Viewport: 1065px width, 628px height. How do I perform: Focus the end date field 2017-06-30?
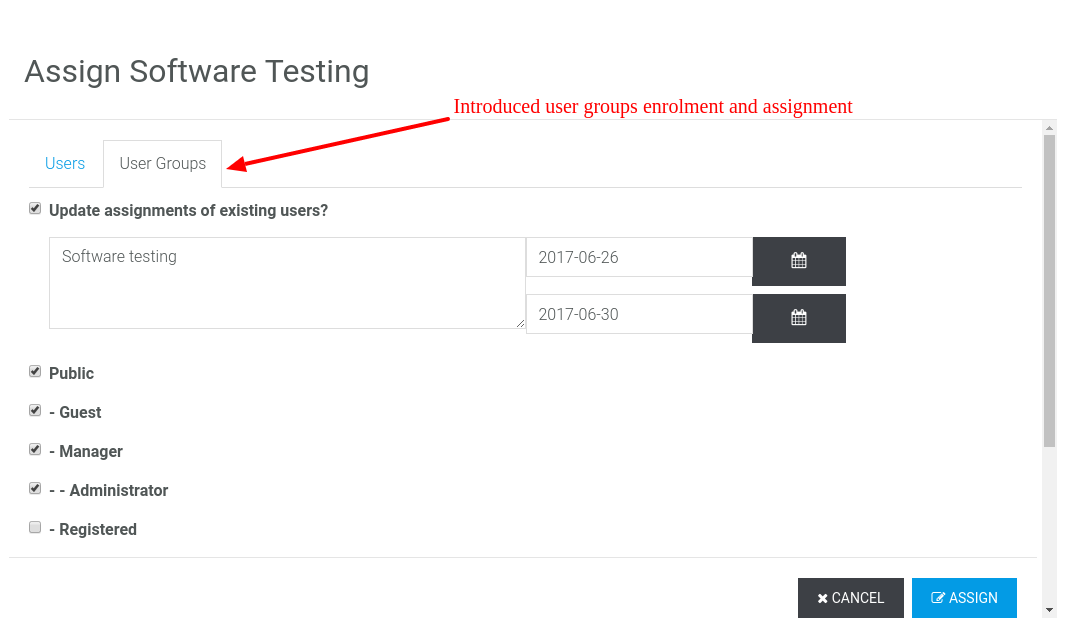tap(638, 314)
